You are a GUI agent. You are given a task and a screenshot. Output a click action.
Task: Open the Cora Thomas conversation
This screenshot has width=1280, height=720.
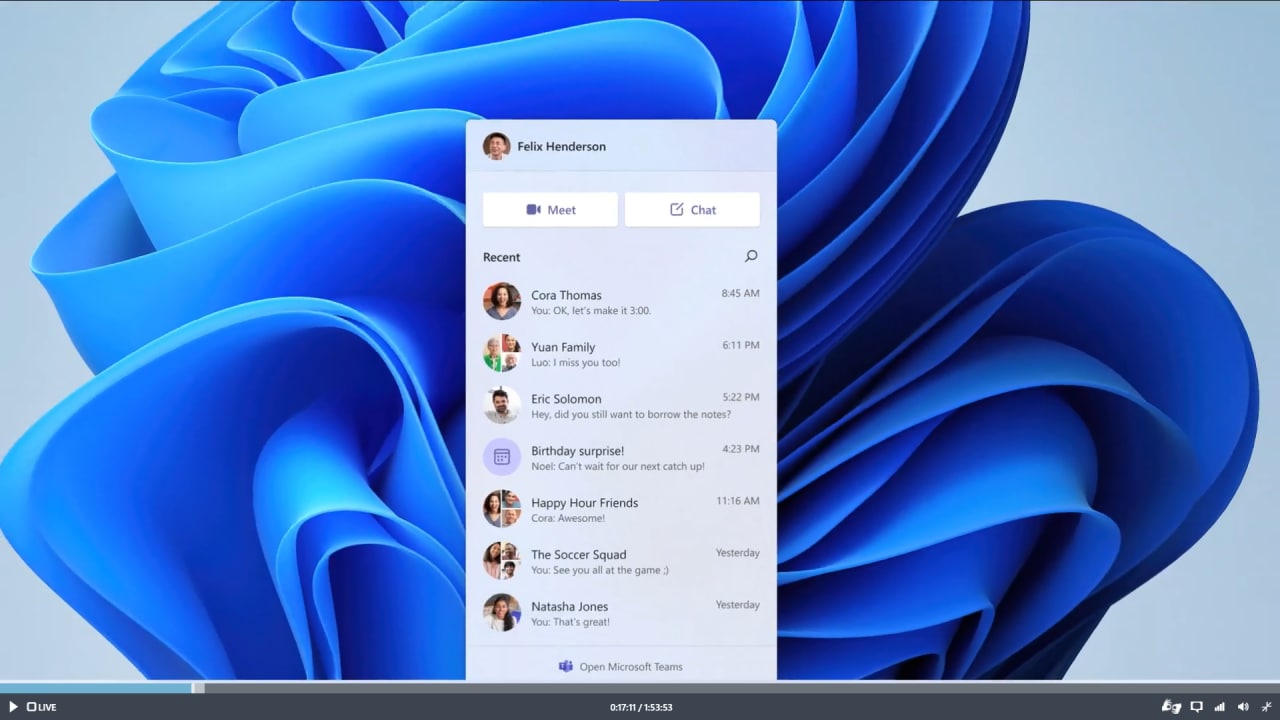pos(621,302)
